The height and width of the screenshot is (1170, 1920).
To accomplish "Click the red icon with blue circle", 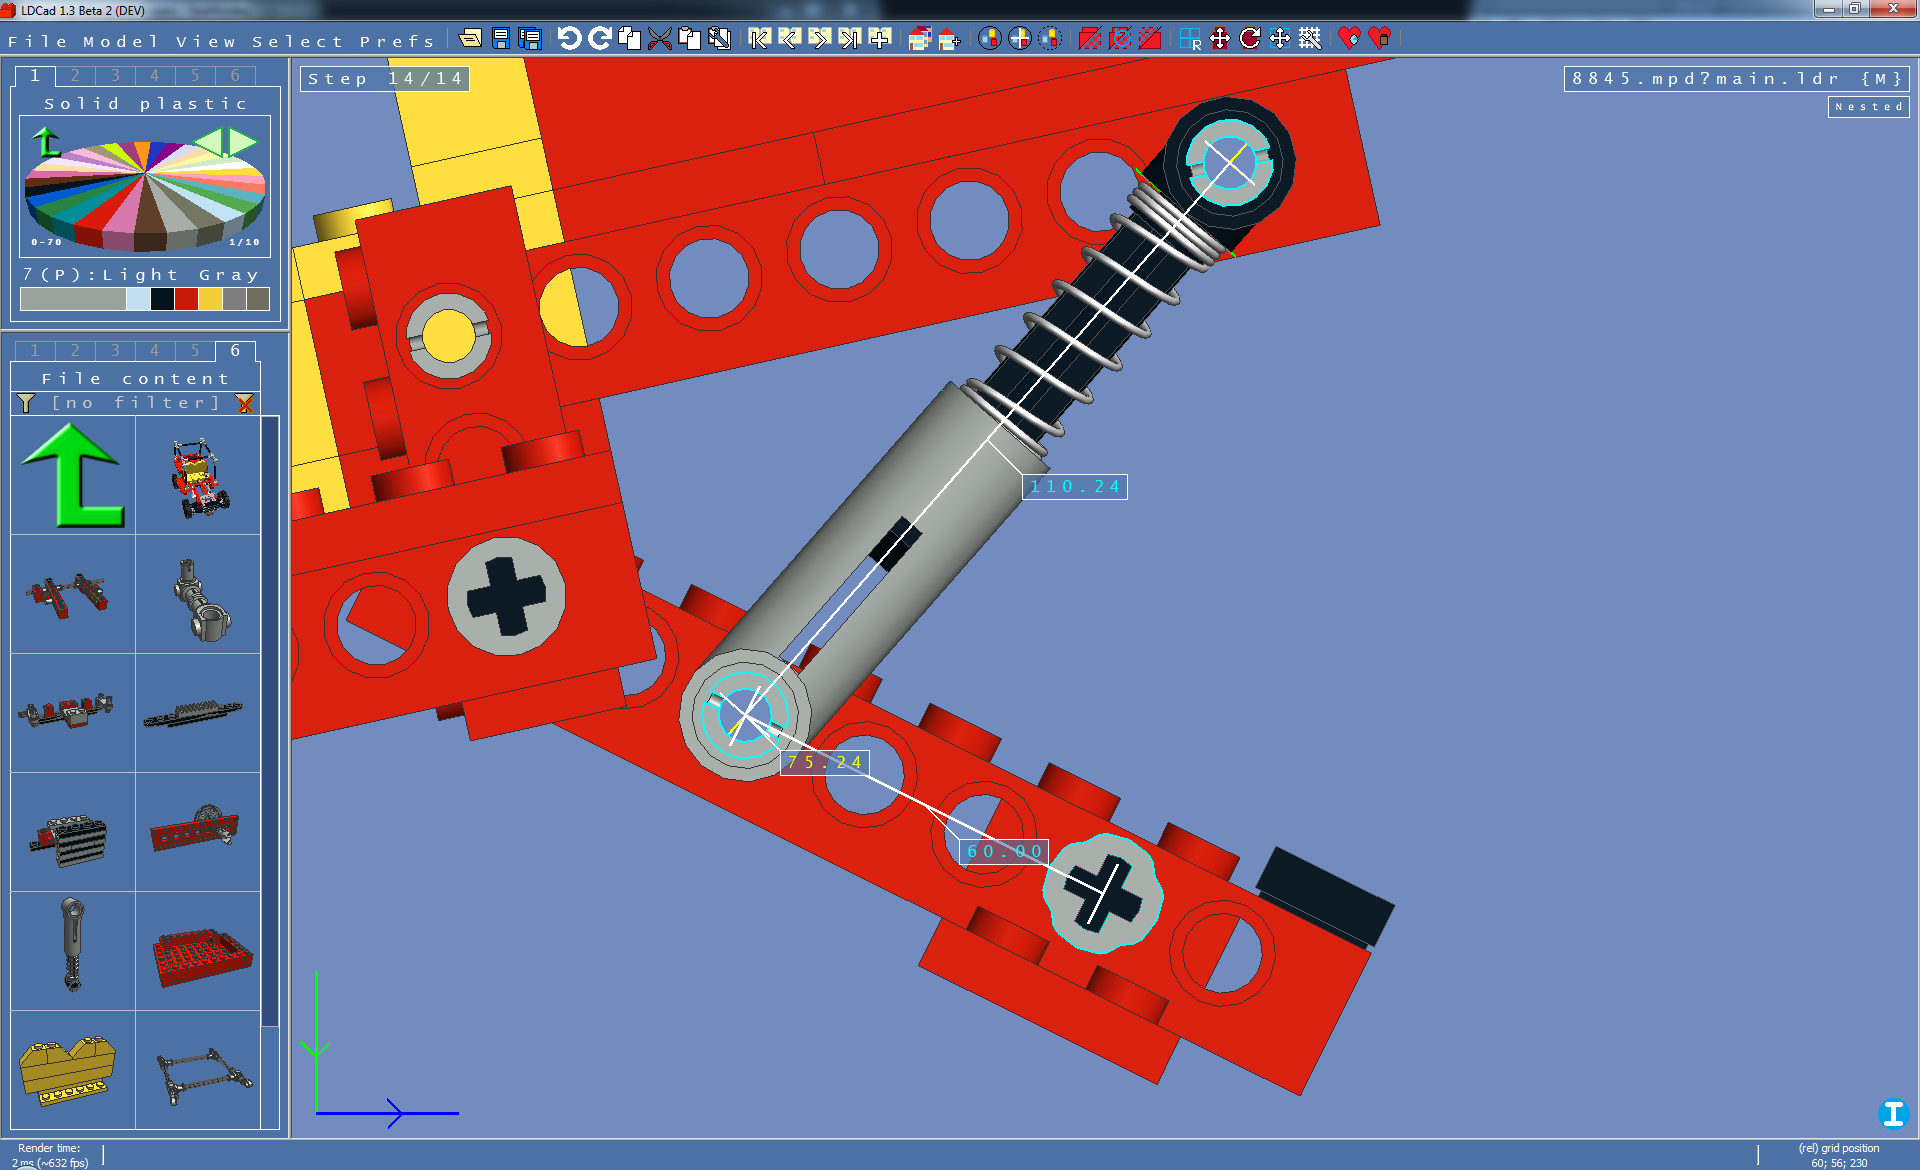I will [x=1120, y=39].
